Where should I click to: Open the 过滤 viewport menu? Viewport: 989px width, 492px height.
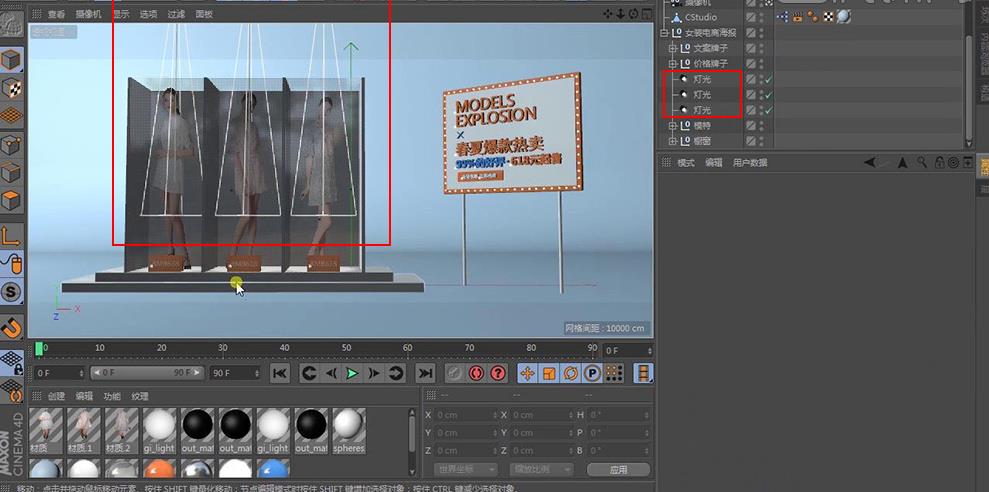[176, 13]
